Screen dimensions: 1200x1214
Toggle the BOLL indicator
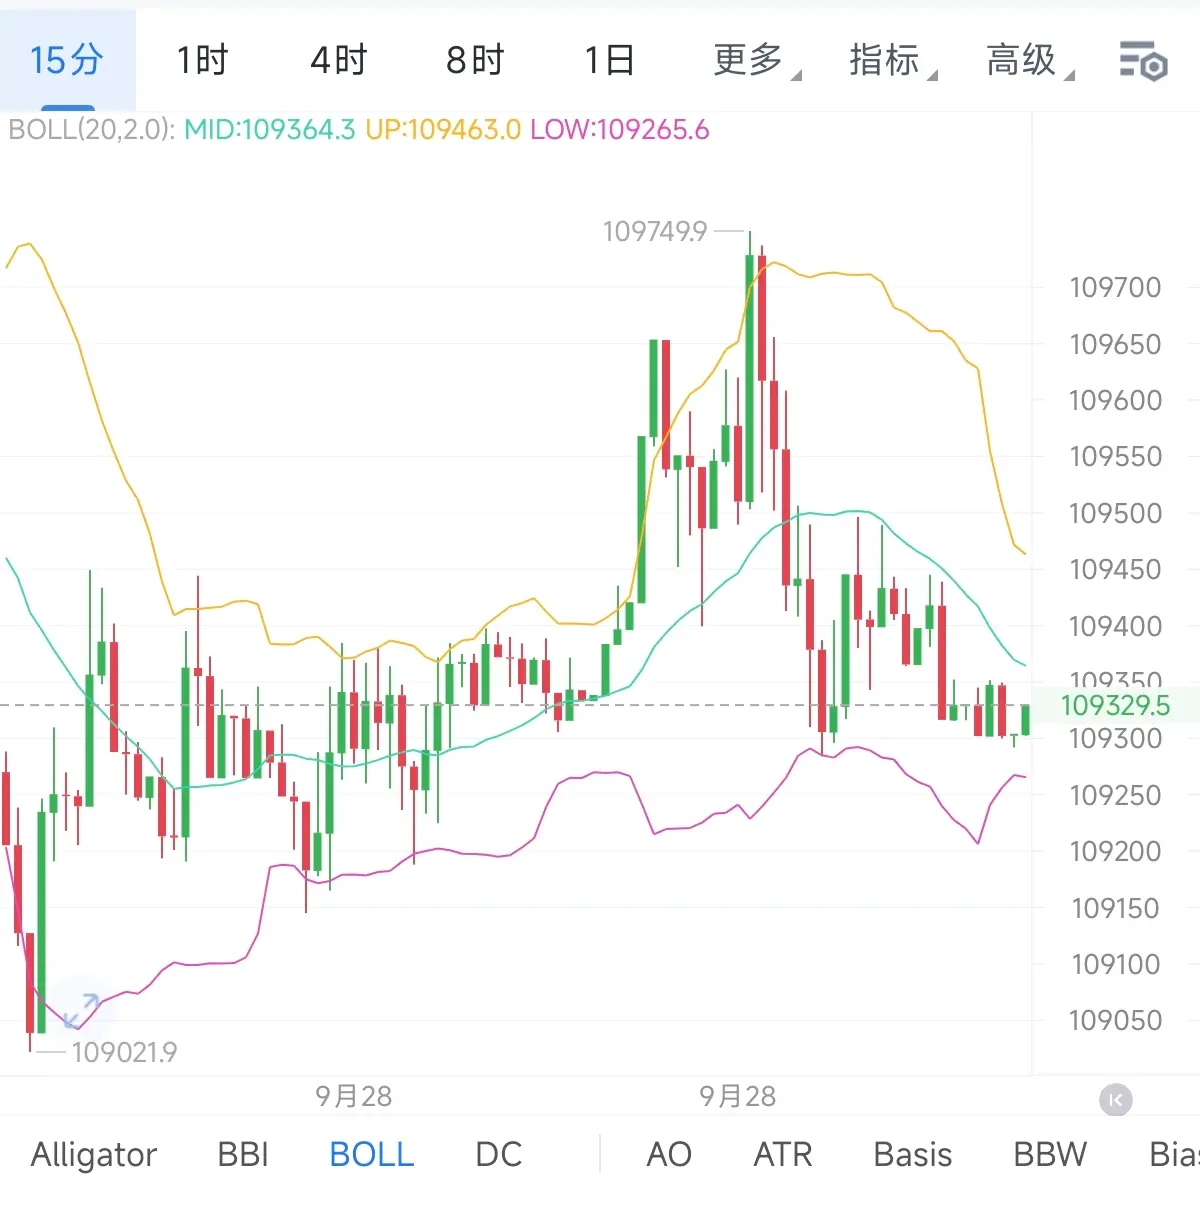click(372, 1154)
